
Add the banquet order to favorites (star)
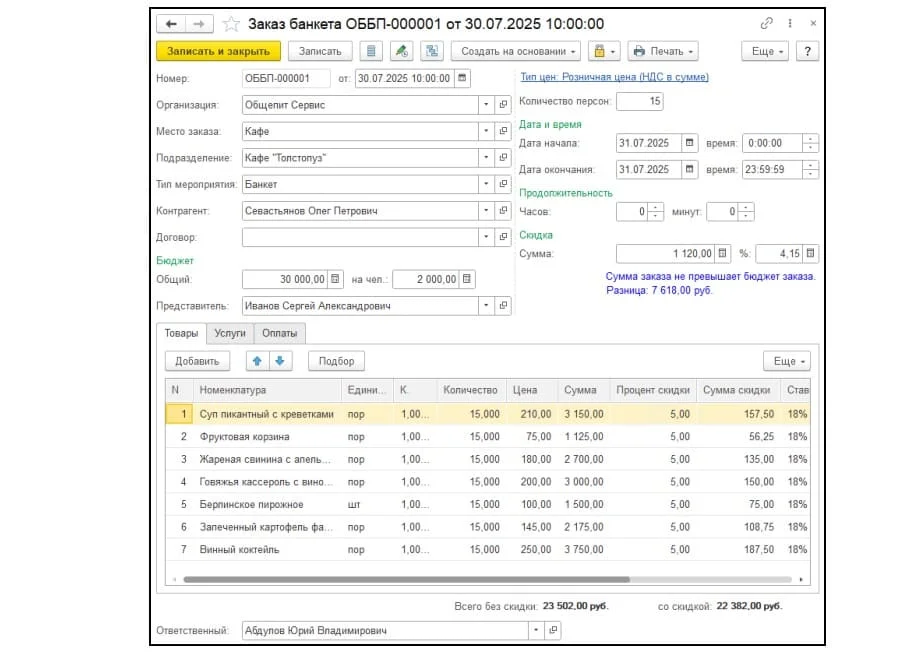(231, 24)
